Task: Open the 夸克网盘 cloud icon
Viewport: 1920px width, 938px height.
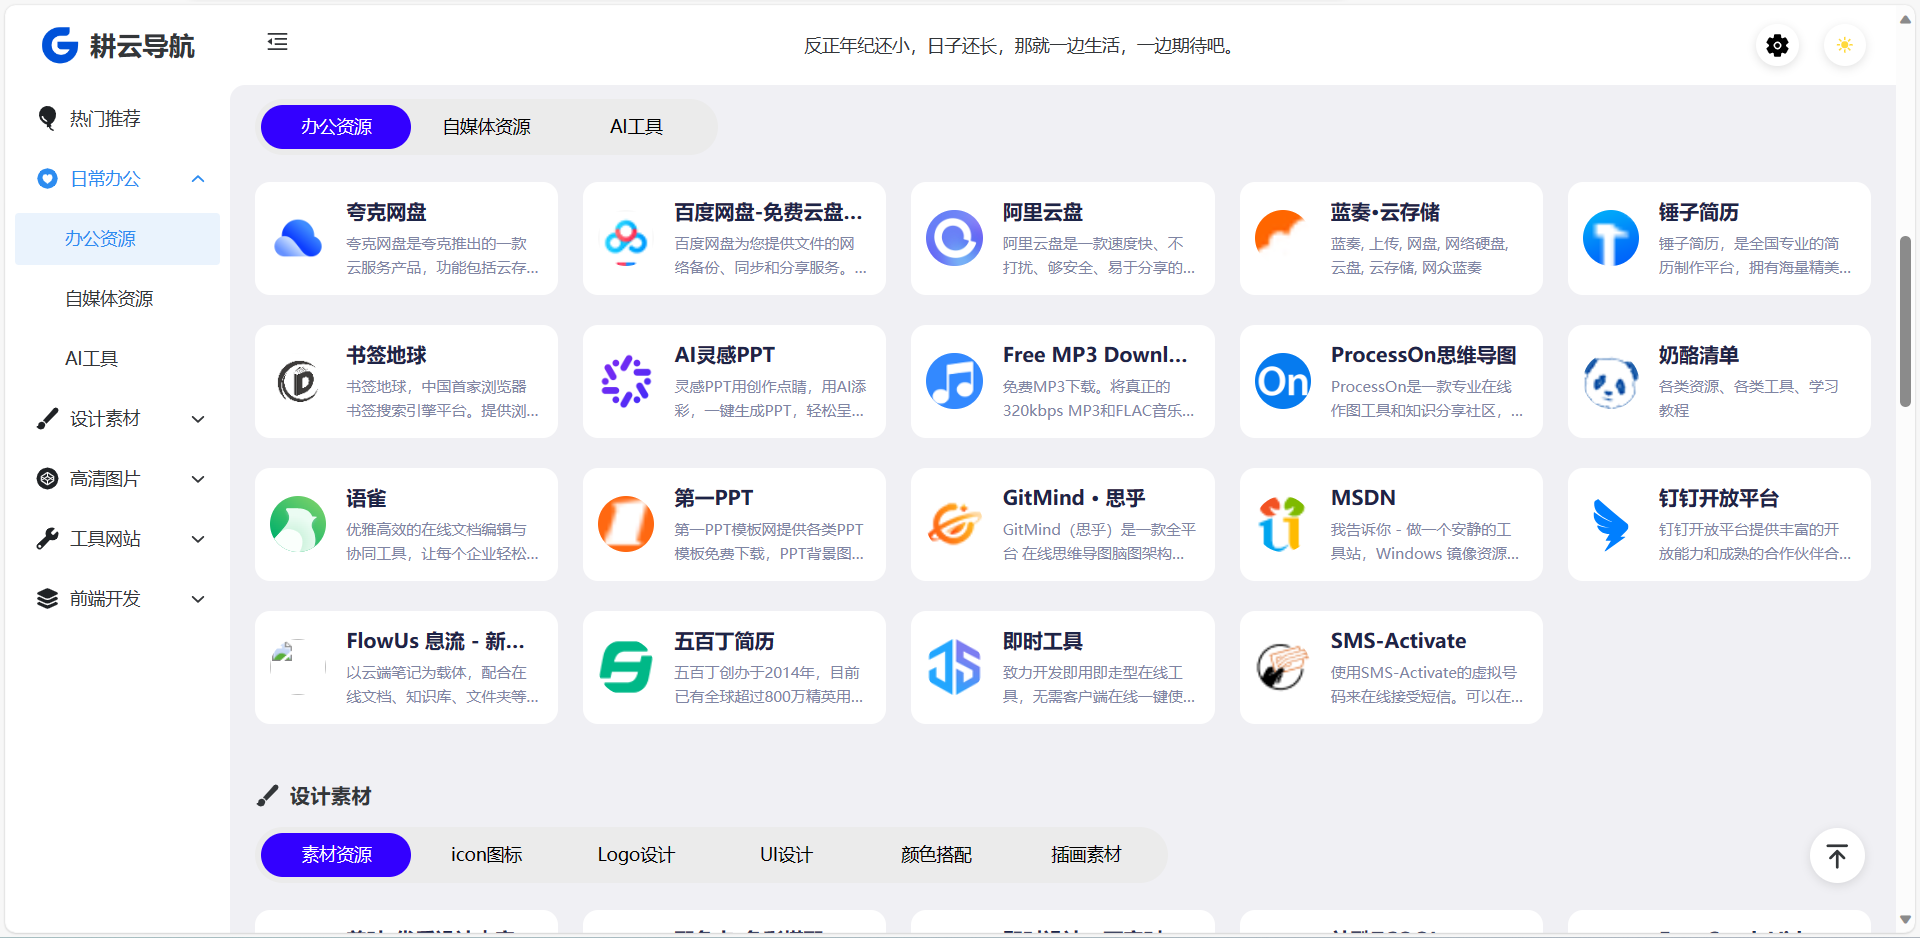Action: 298,238
